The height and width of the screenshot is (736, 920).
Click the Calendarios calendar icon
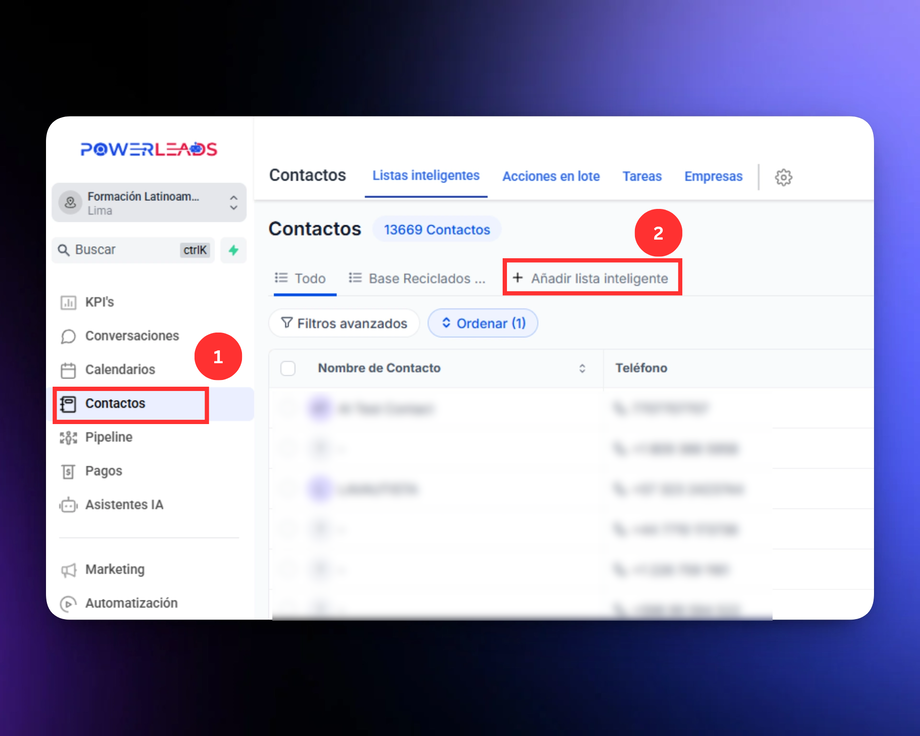(x=68, y=370)
